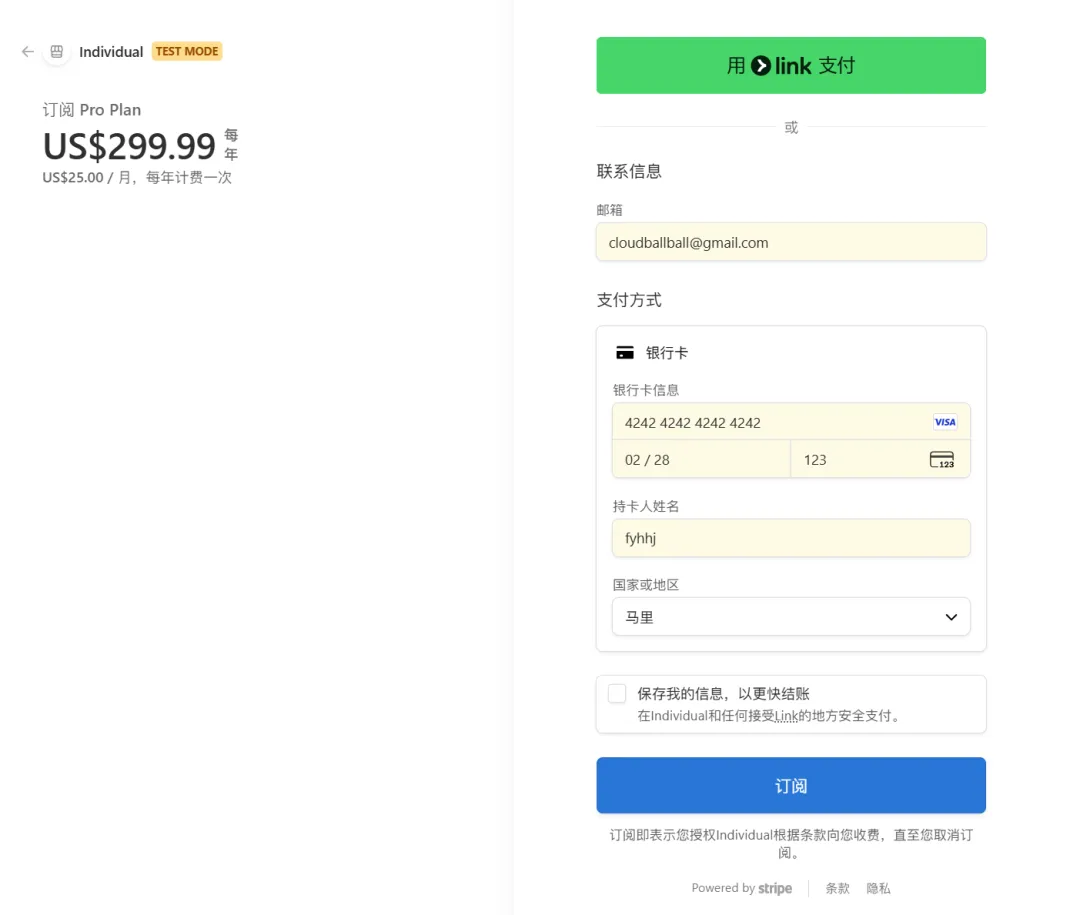Click the bank card icon

(625, 353)
